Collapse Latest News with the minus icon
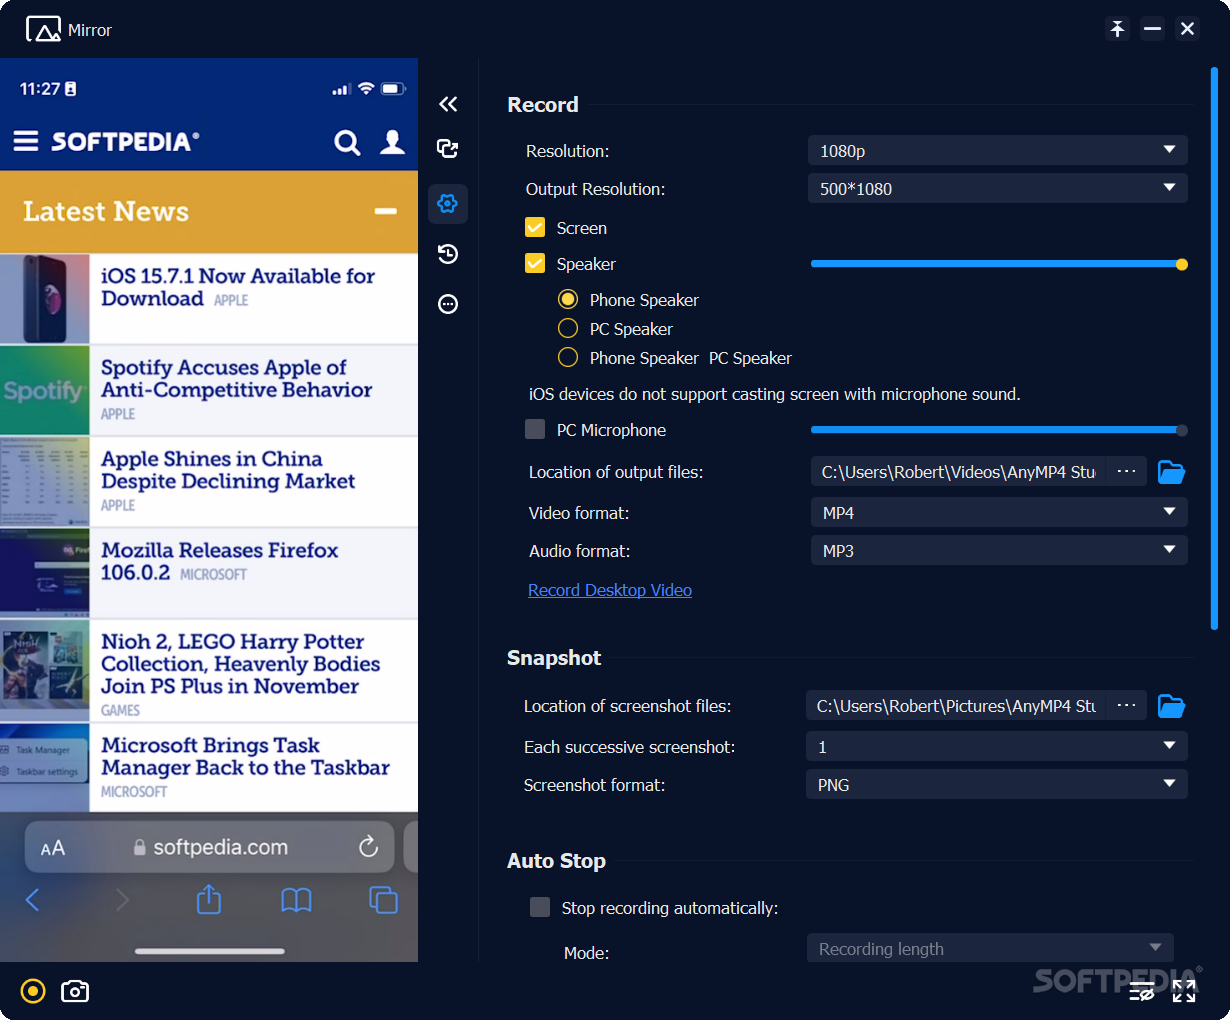 (386, 211)
